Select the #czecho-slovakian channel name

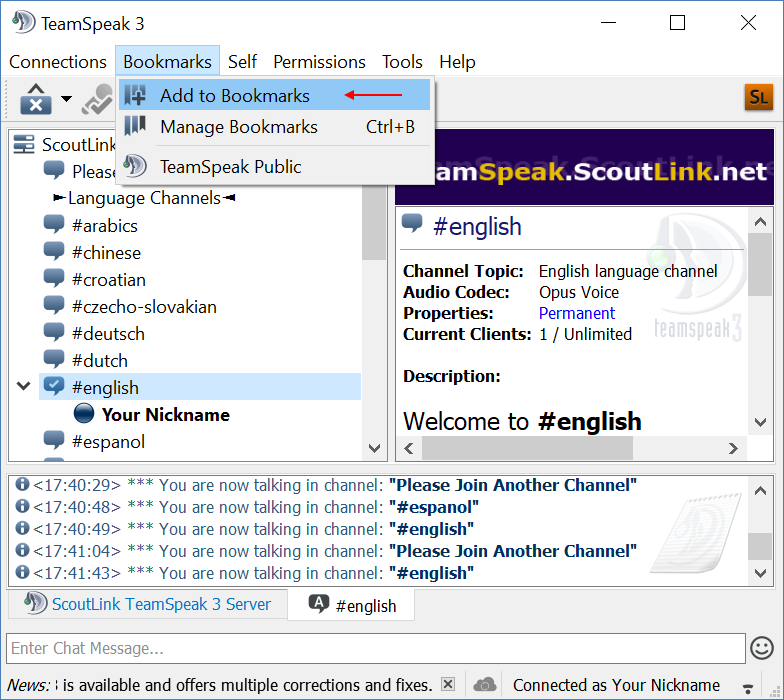pyautogui.click(x=144, y=306)
